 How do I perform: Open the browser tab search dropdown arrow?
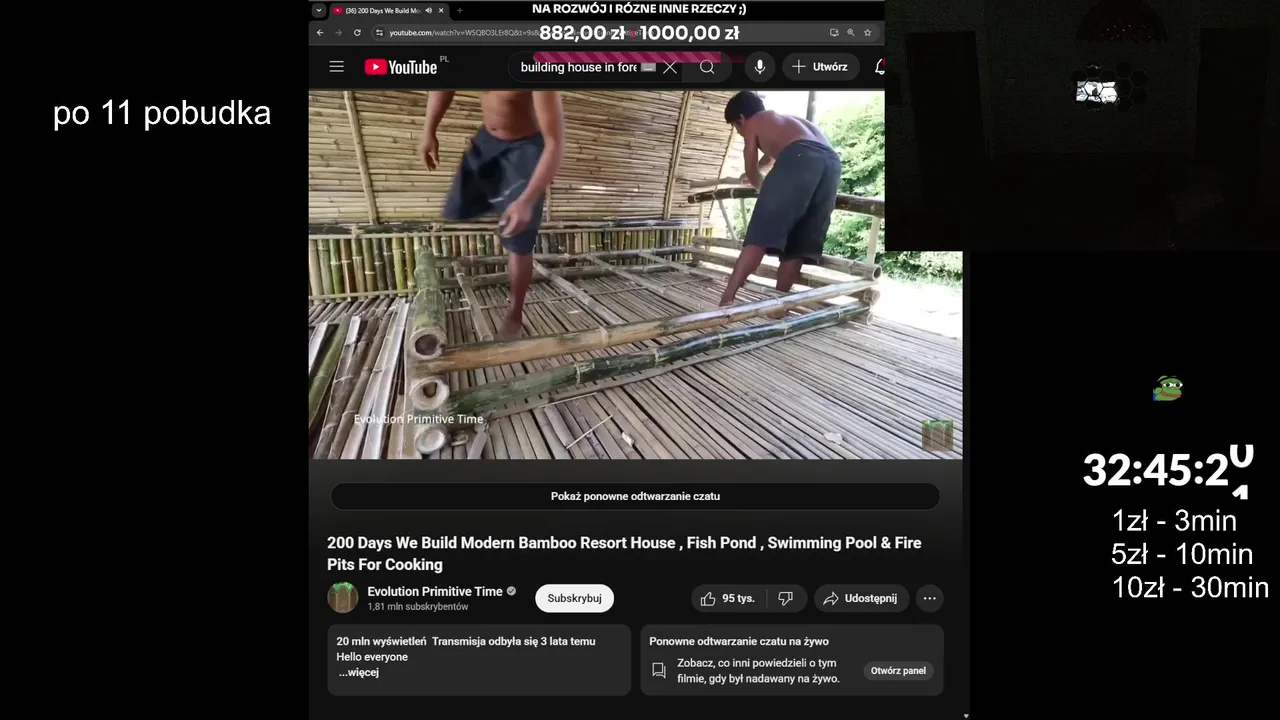319,10
